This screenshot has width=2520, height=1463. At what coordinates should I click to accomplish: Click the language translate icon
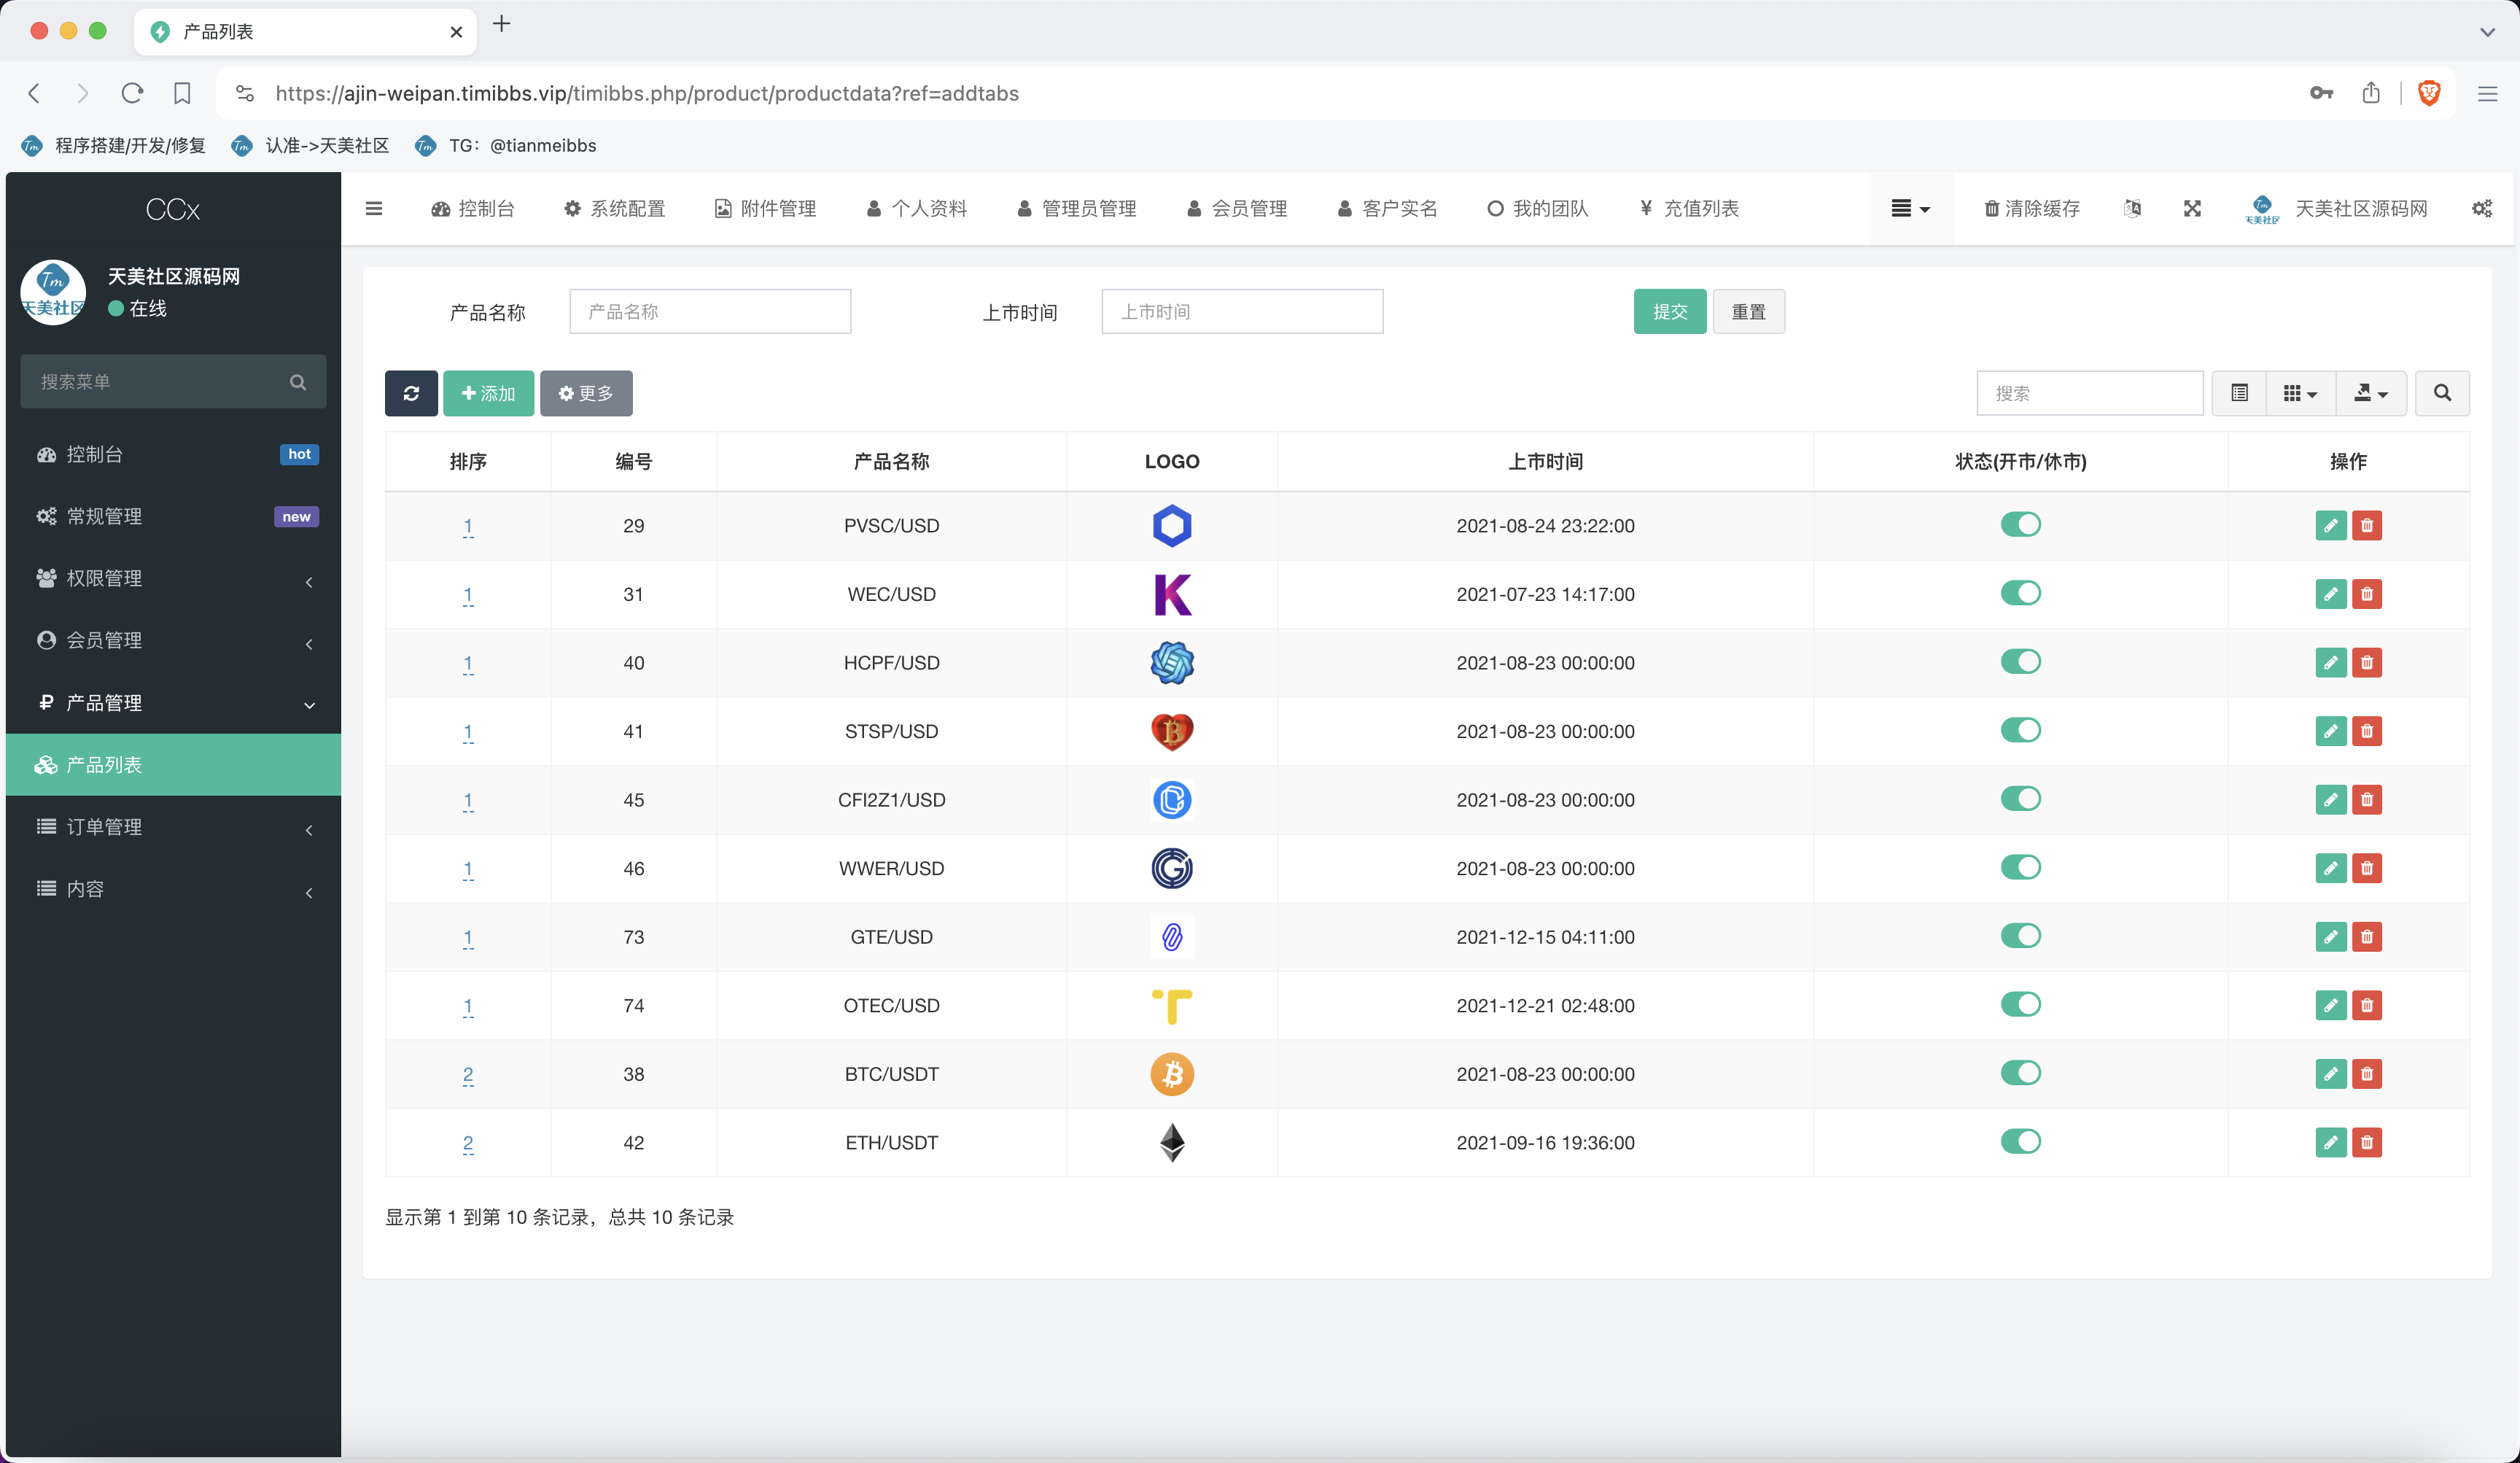click(2132, 208)
